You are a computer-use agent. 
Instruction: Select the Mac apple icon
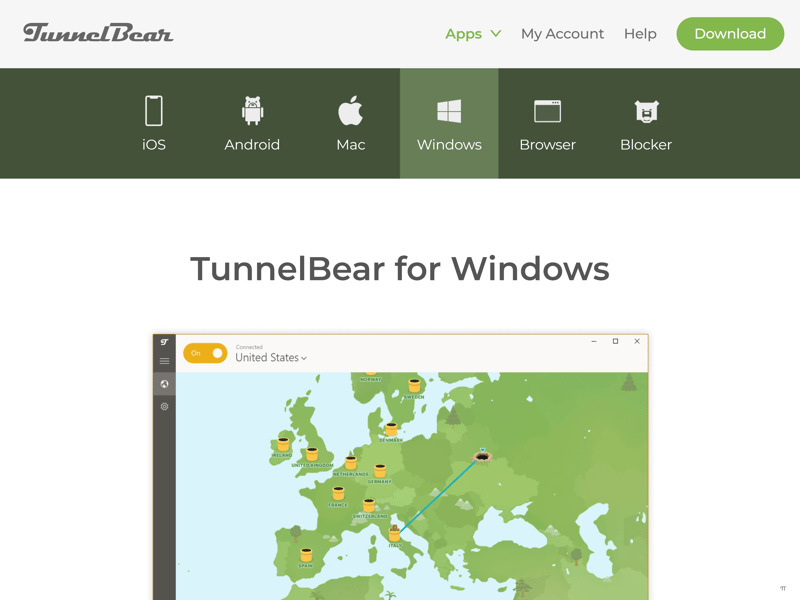pos(351,110)
